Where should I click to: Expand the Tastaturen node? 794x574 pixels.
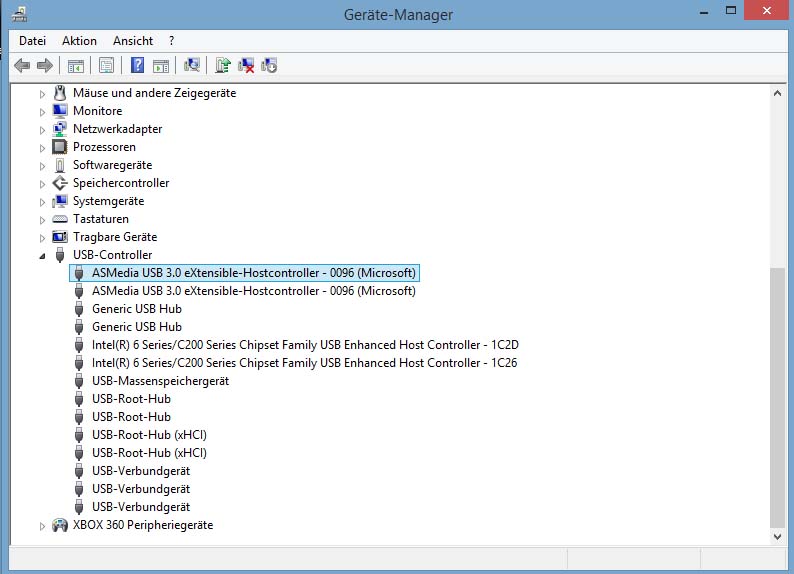tap(43, 220)
